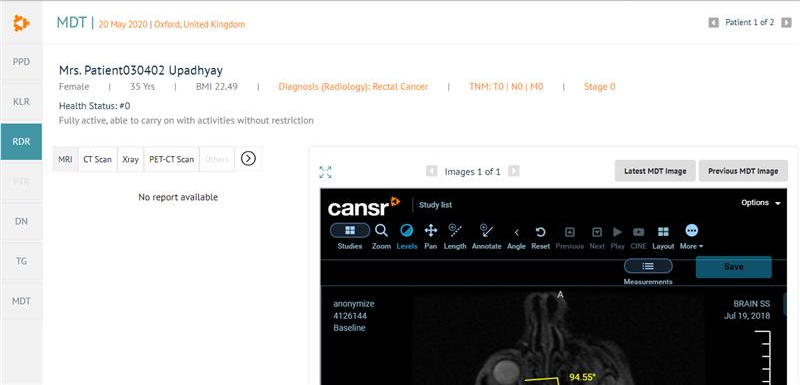Click the Diagnosis Rectal Cancer text

[353, 87]
